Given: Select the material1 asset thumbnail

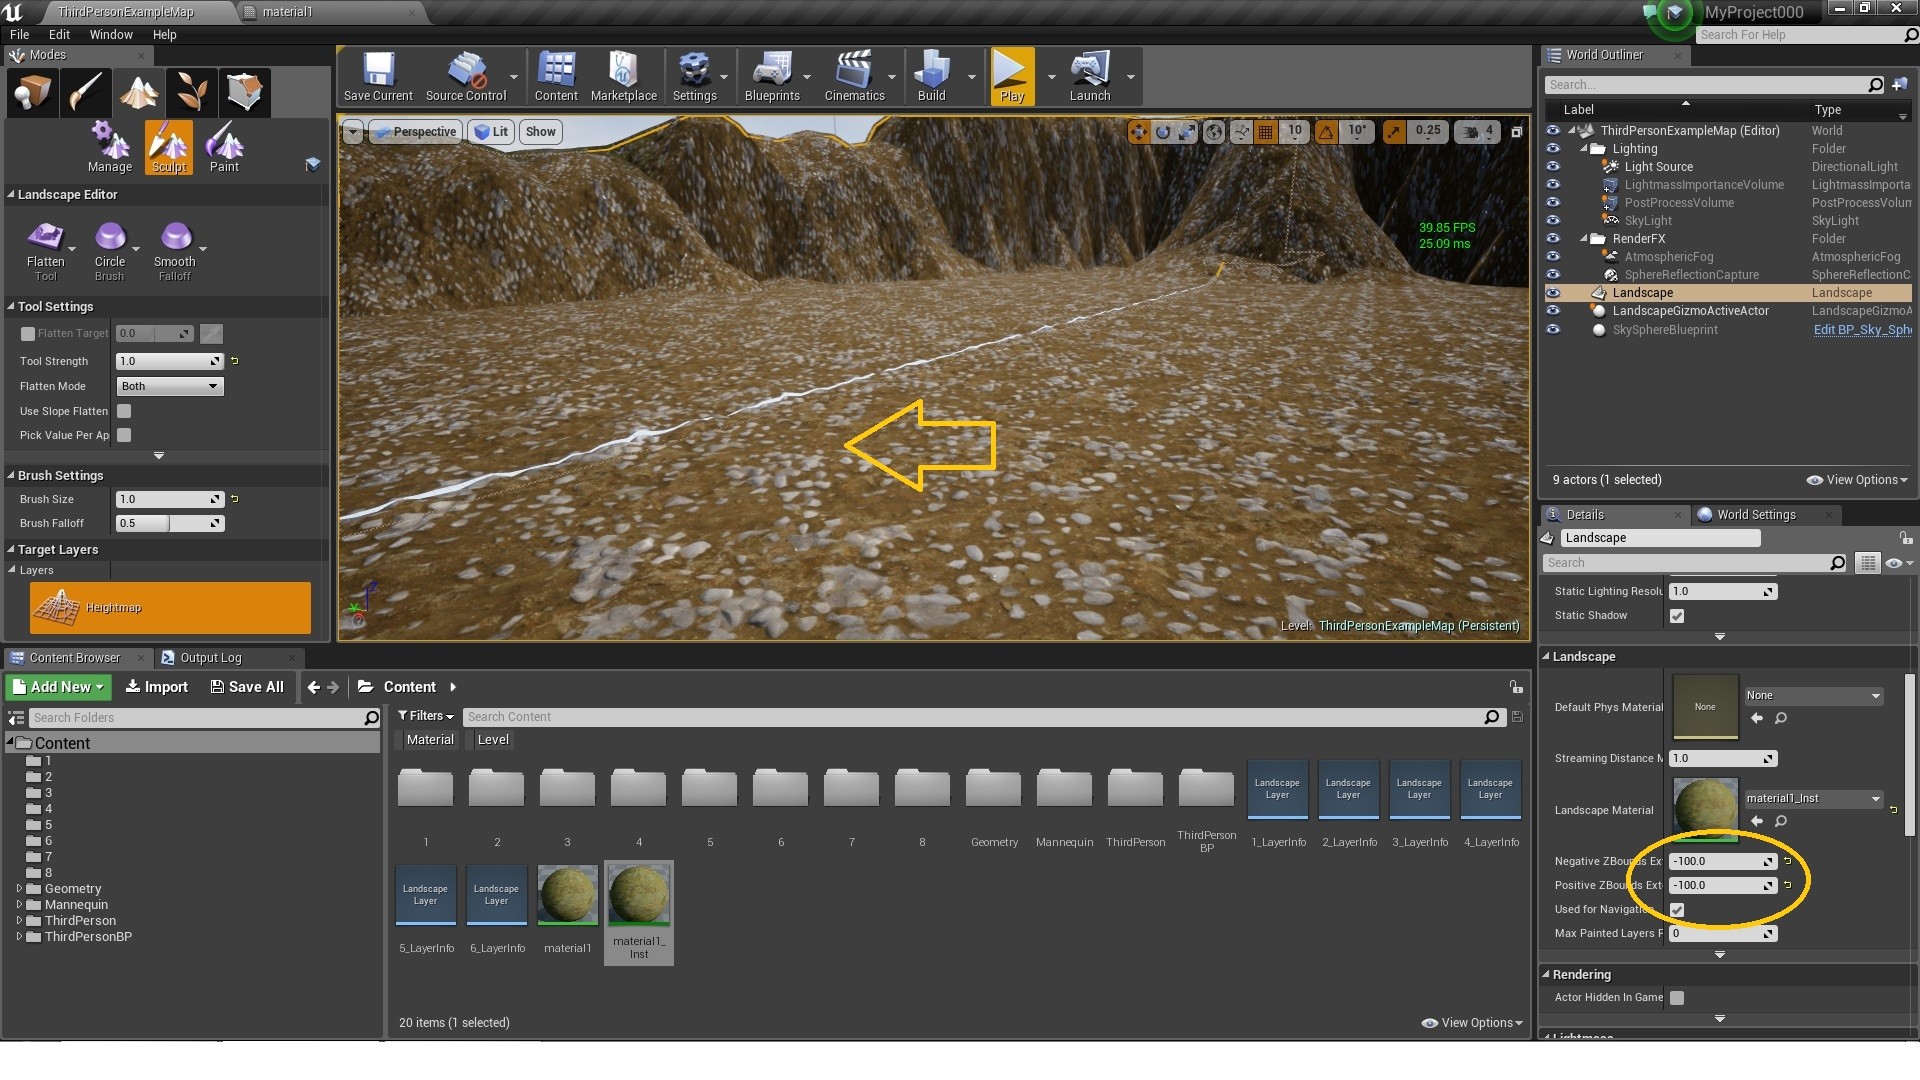Looking at the screenshot, I should pyautogui.click(x=567, y=895).
